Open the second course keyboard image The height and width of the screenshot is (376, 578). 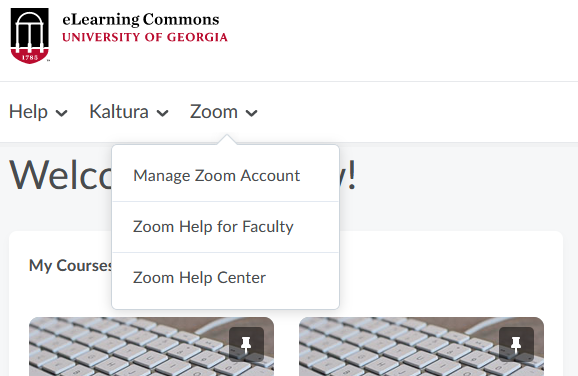[421, 347]
